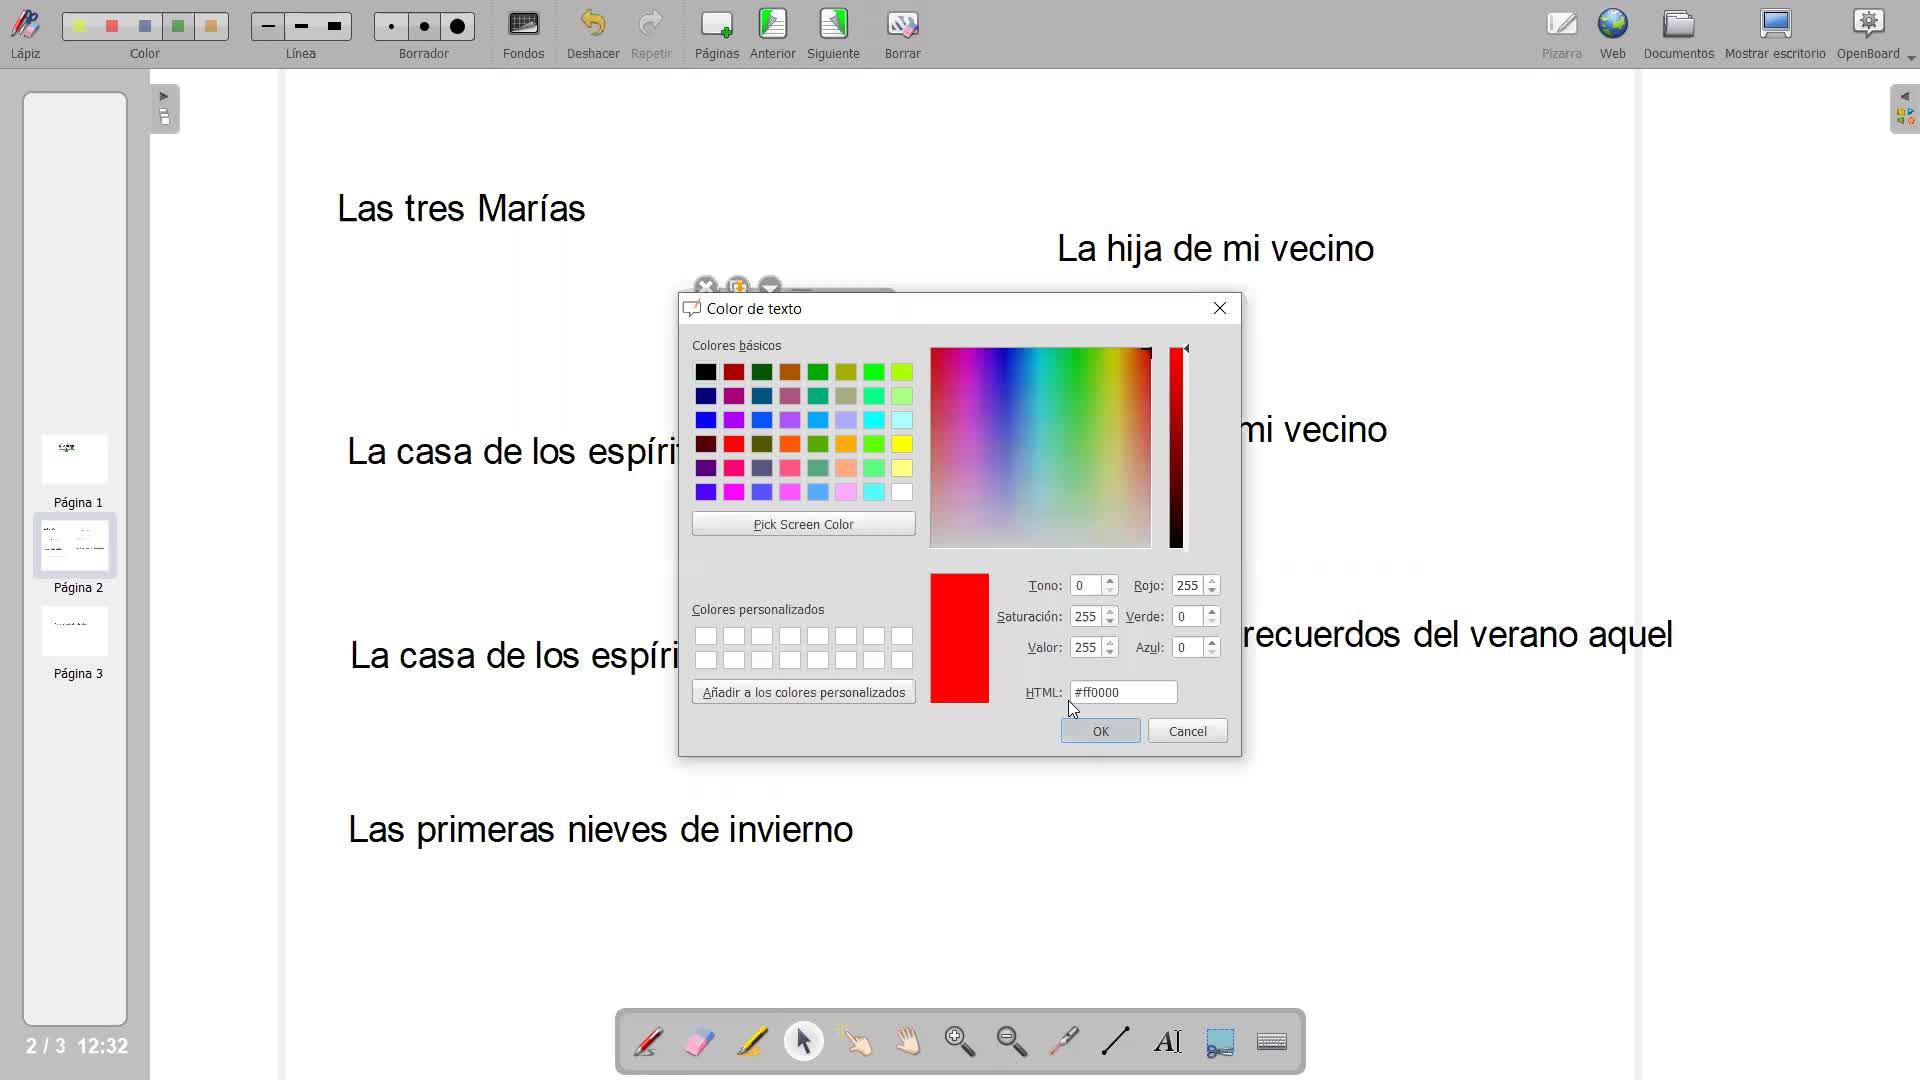Select the hand scroll tool
This screenshot has height=1080, width=1920.
click(x=908, y=1042)
